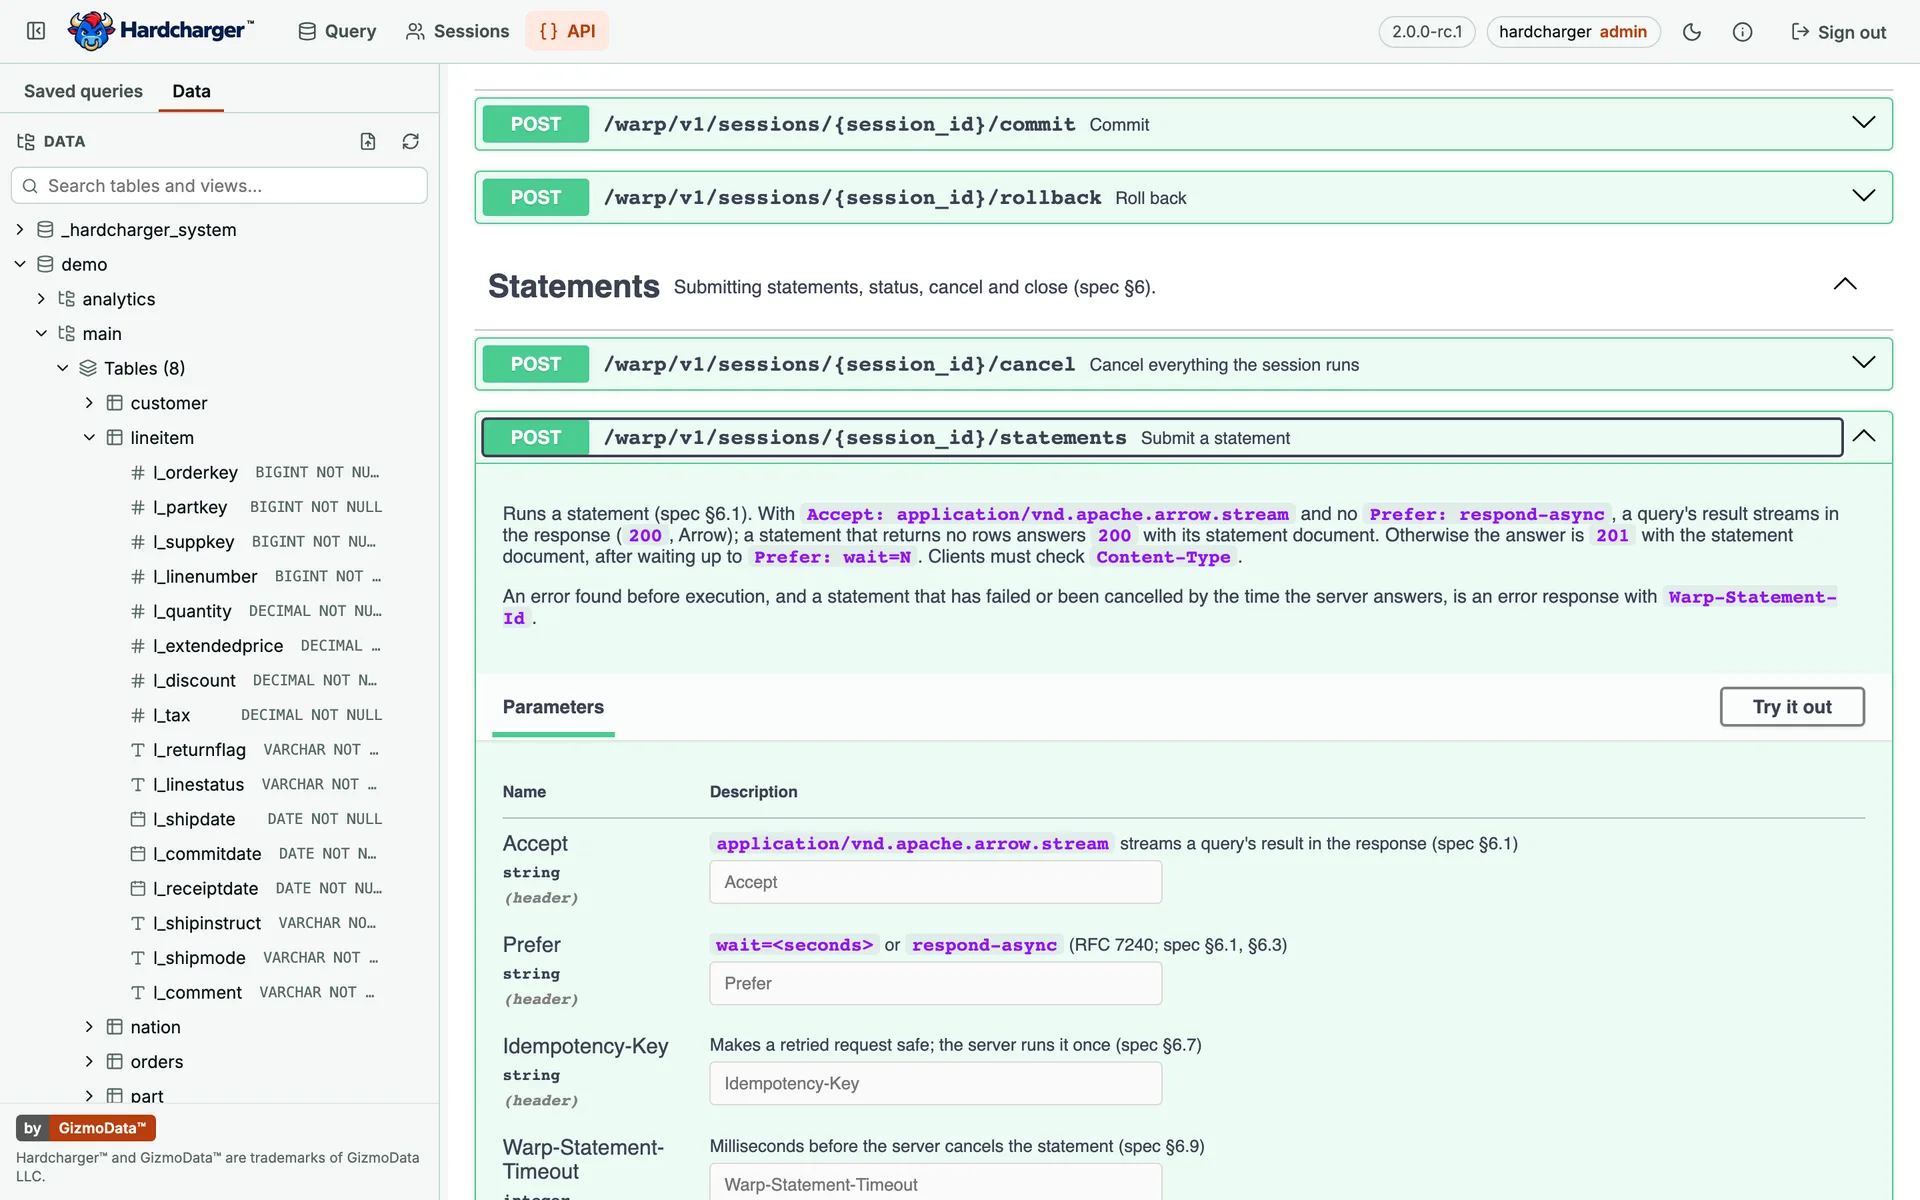Screen dimensions: 1920x1200
Task: Open the Query menu item
Action: click(x=337, y=31)
